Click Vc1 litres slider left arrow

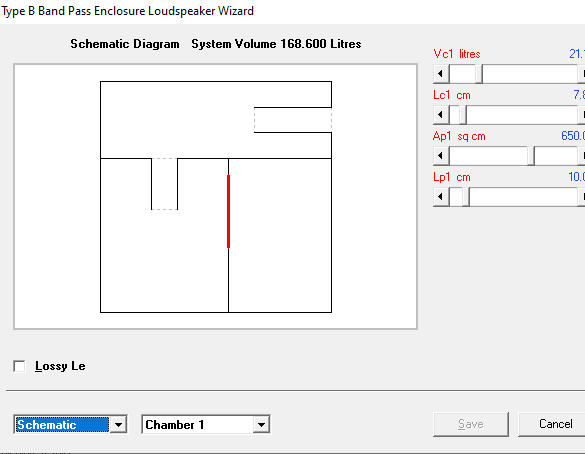(x=441, y=73)
